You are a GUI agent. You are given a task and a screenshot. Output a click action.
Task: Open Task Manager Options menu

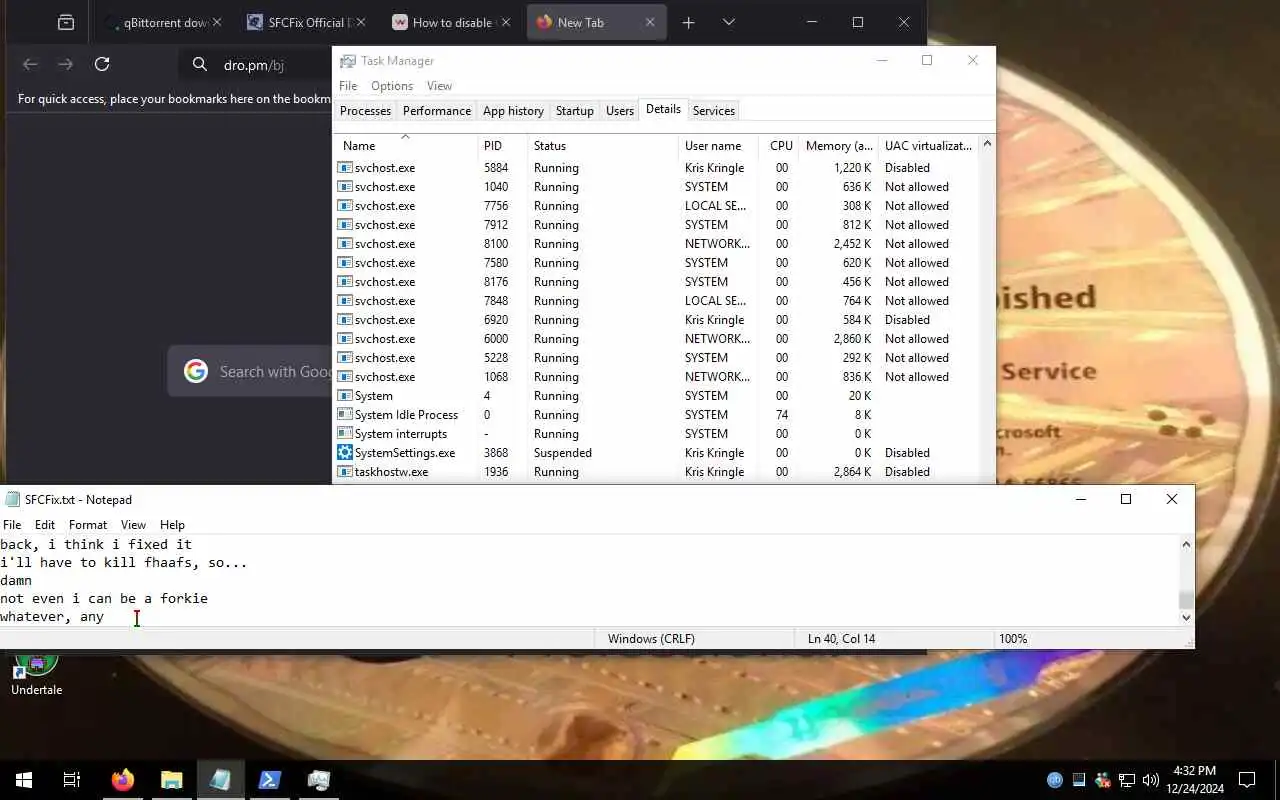[392, 86]
